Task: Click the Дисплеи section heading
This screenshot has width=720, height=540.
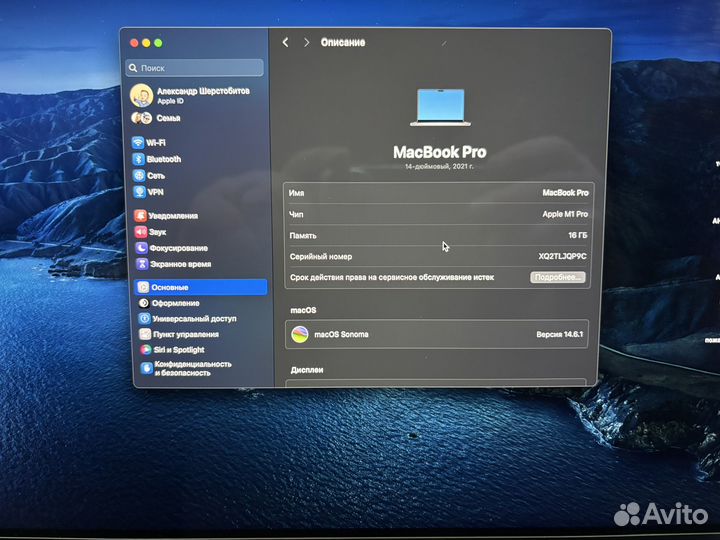Action: pos(307,370)
